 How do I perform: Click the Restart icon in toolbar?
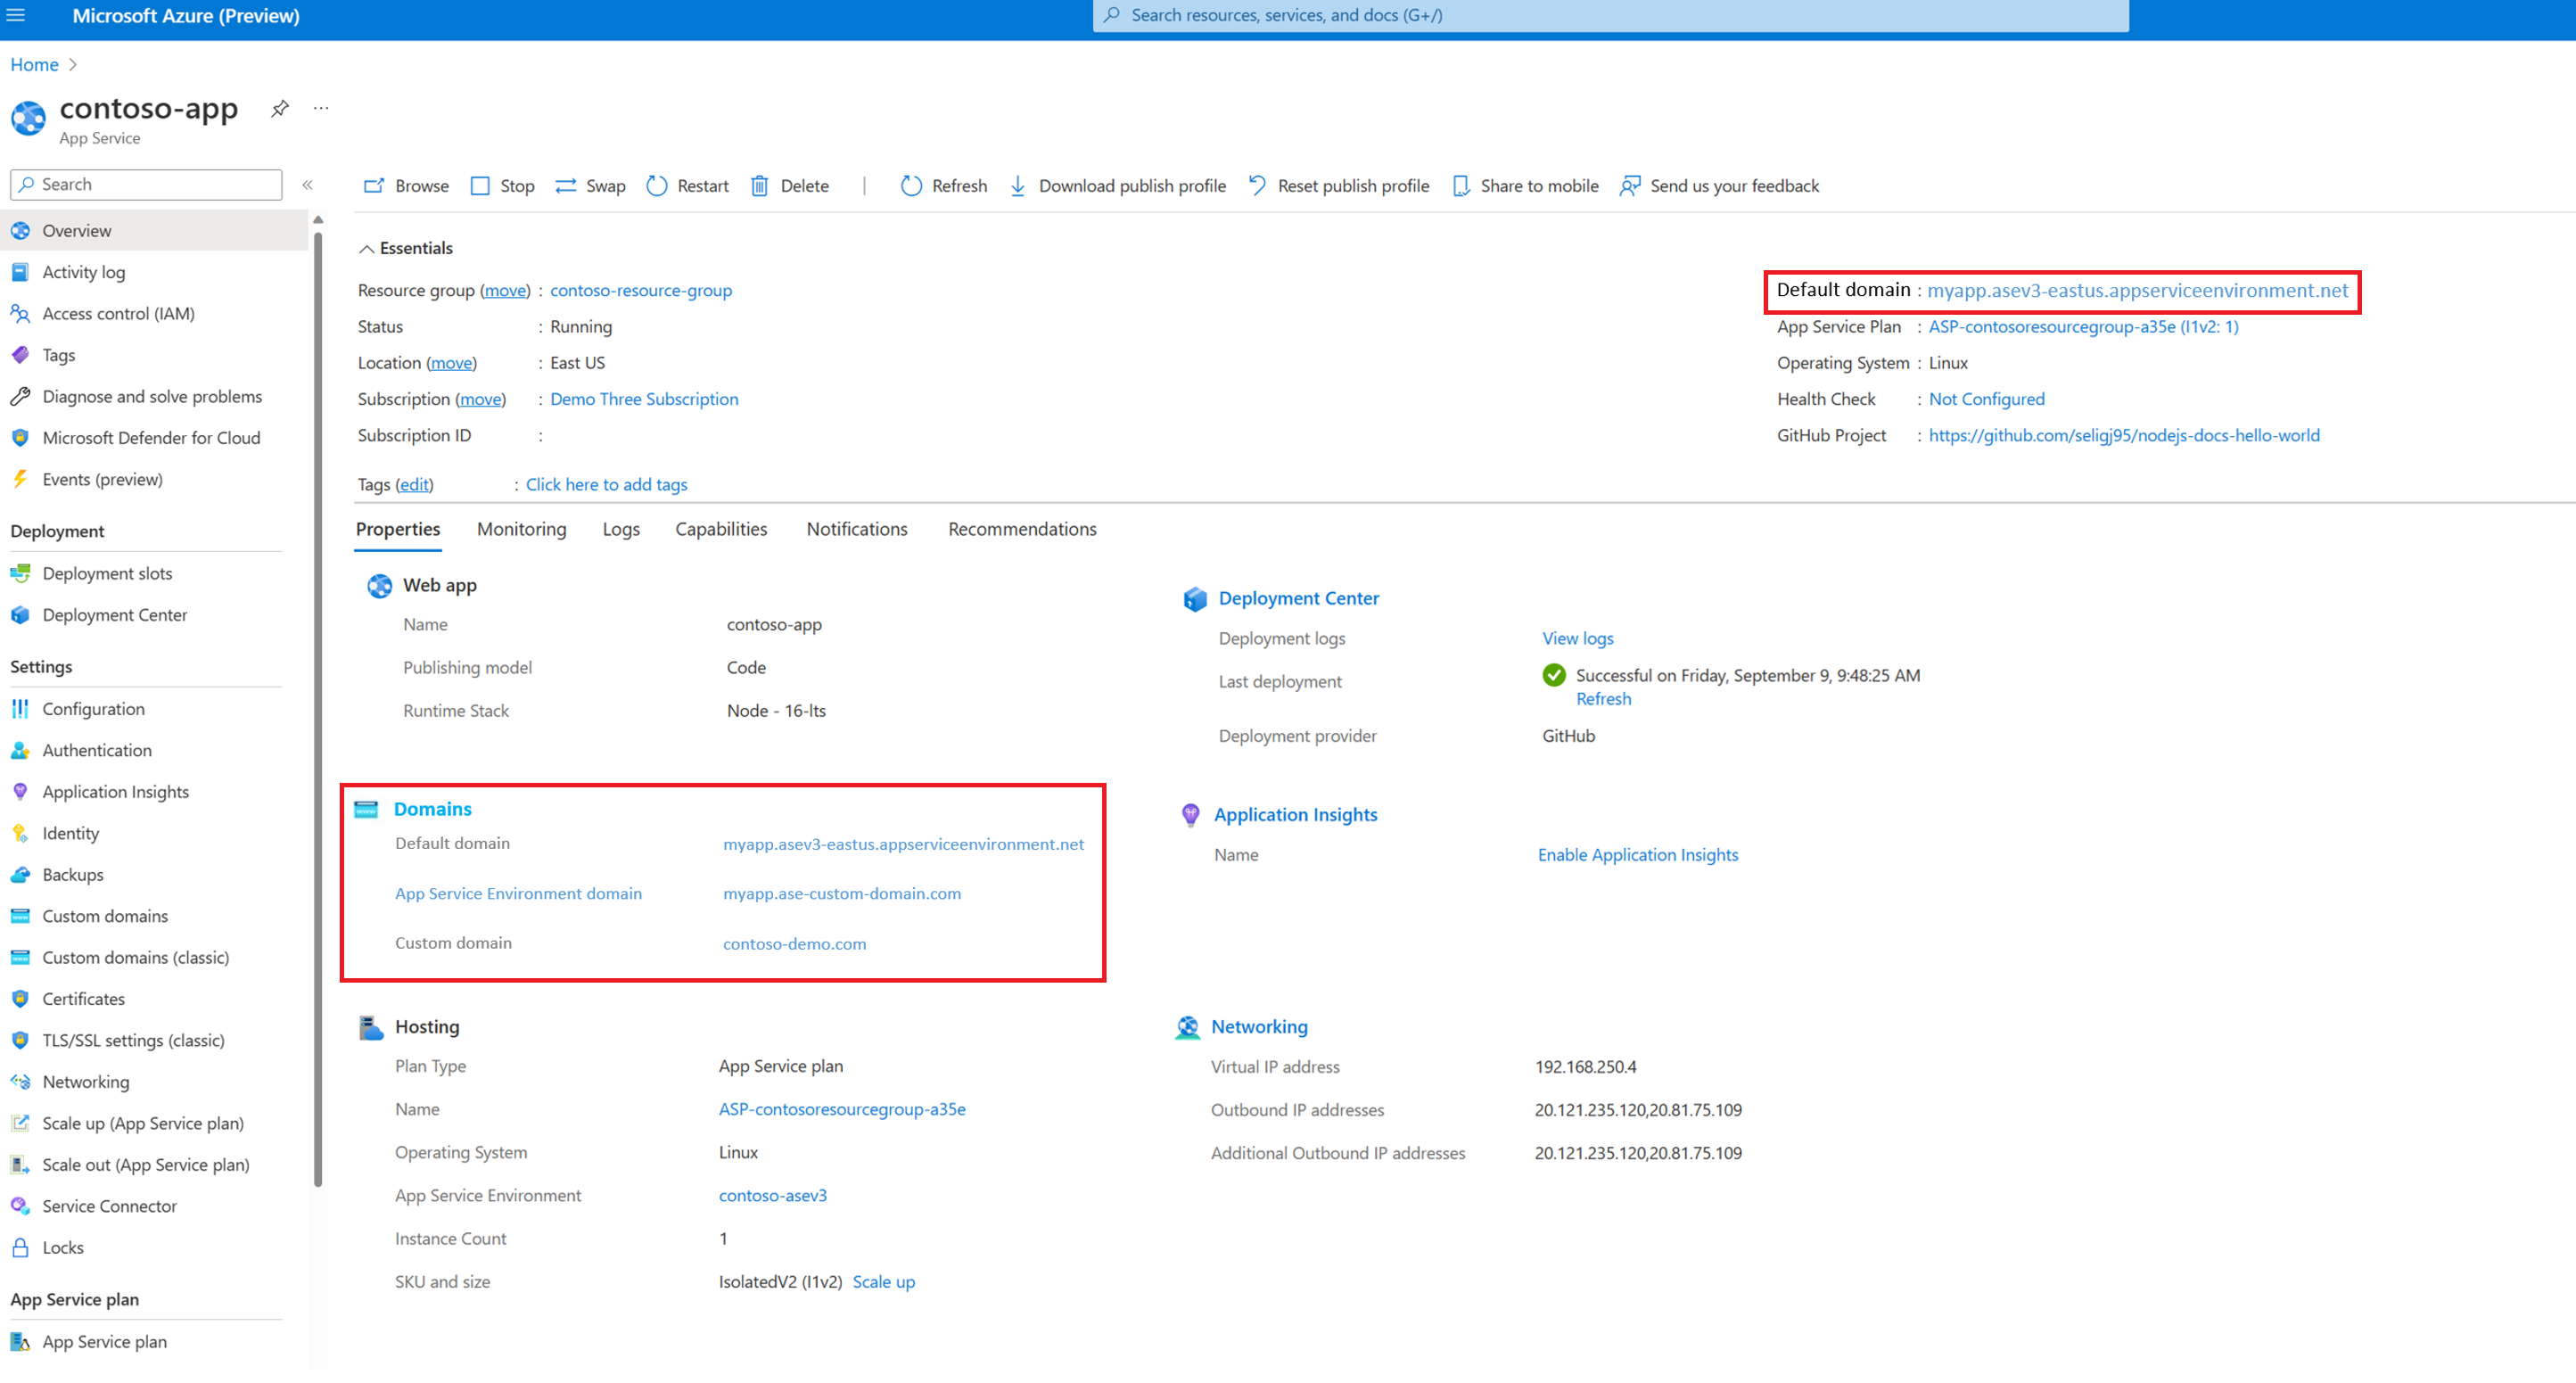coord(656,186)
